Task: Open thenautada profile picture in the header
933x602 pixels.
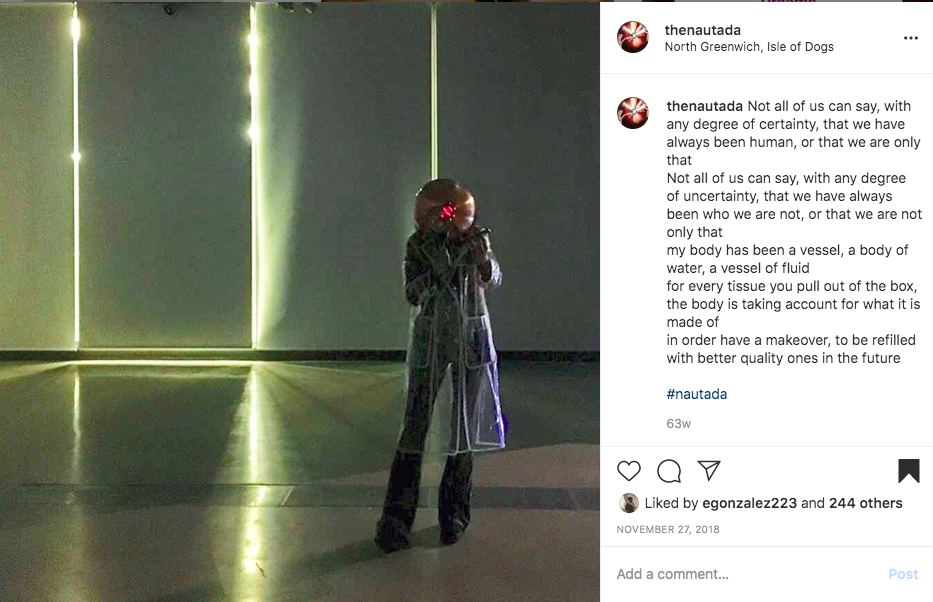Action: coord(633,37)
